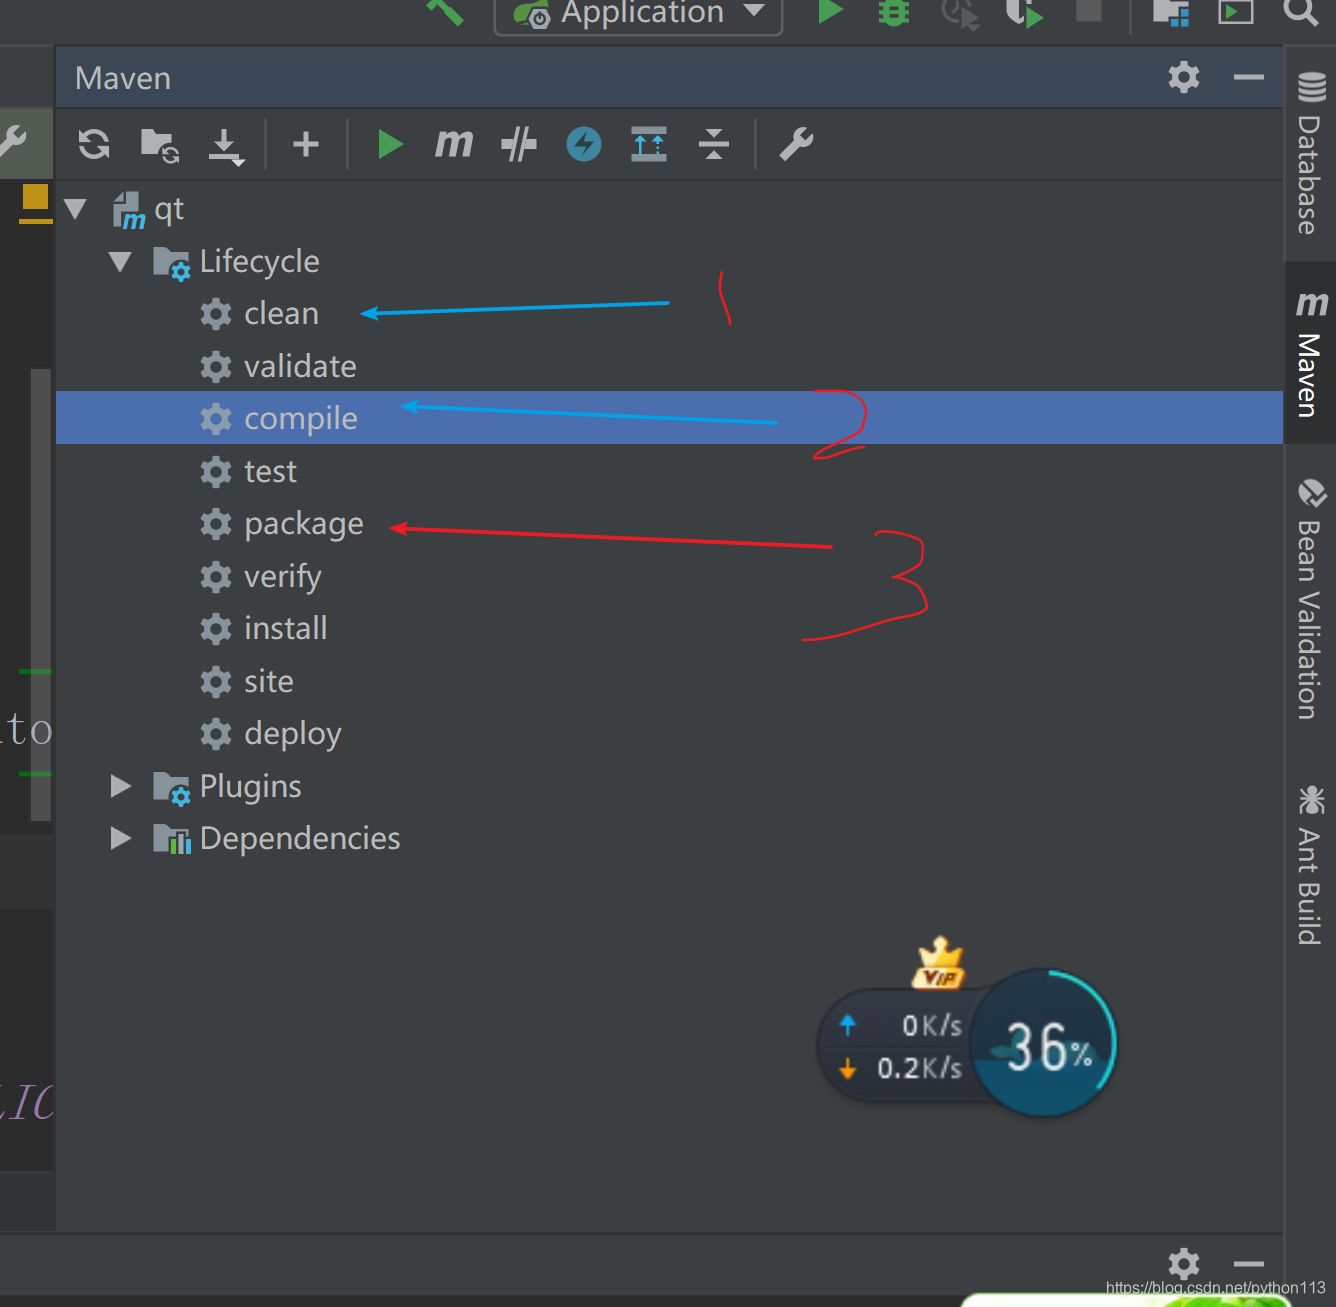Click gear icon in bottom panel header
The height and width of the screenshot is (1307, 1336).
pyautogui.click(x=1184, y=1264)
